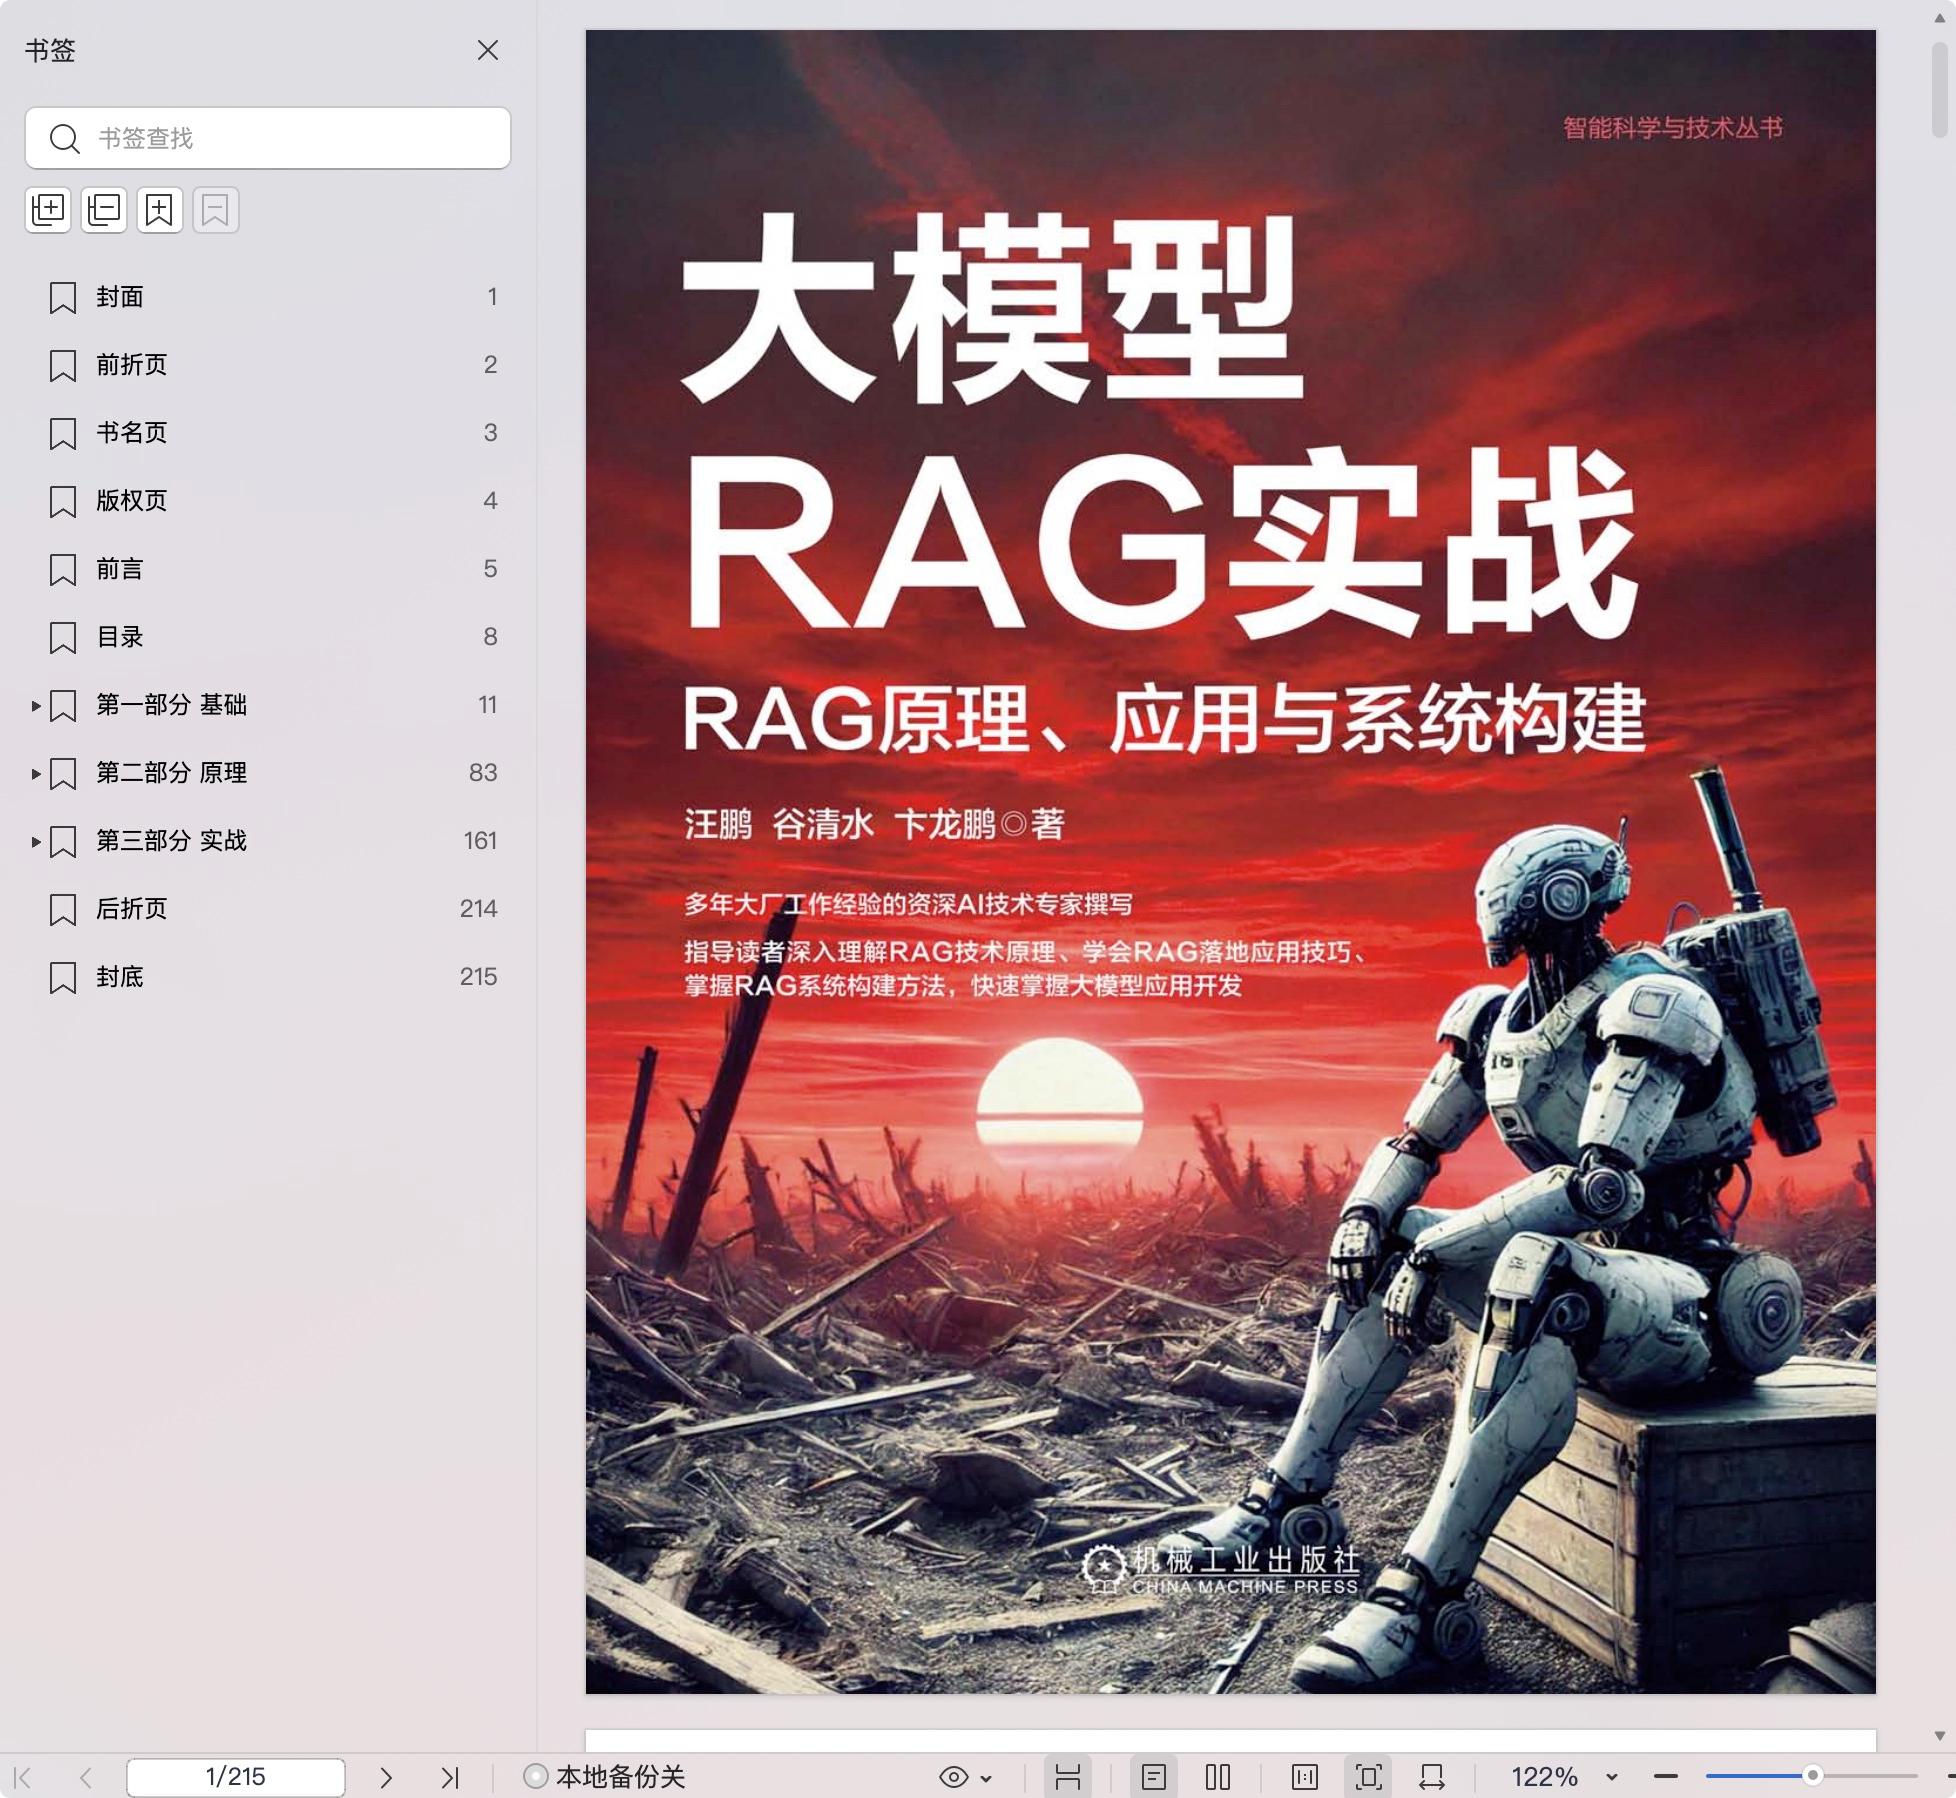The image size is (1956, 1798).
Task: Go to the previous page
Action: coord(86,1777)
